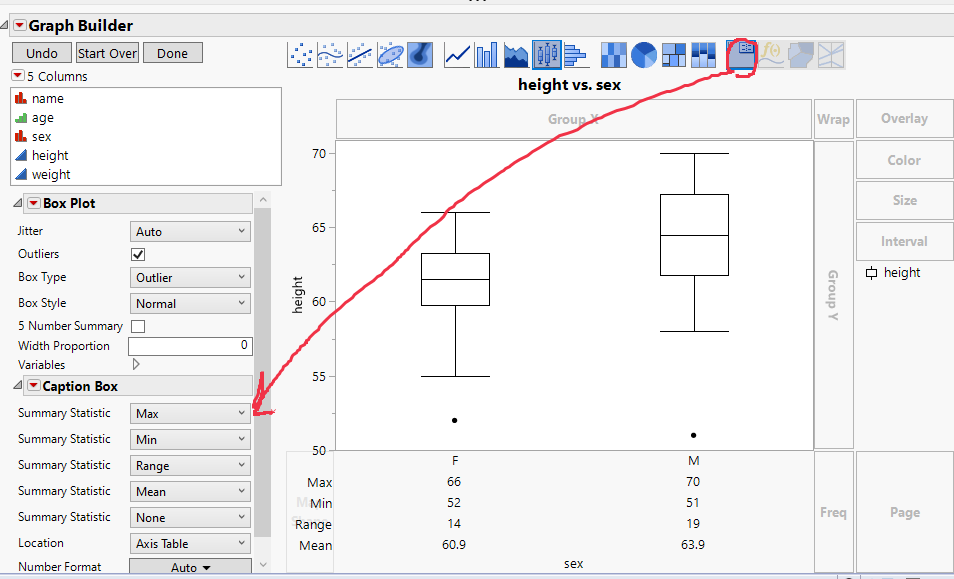Select the Bar chart element icon
Screen dimensions: 954x579
(486, 55)
